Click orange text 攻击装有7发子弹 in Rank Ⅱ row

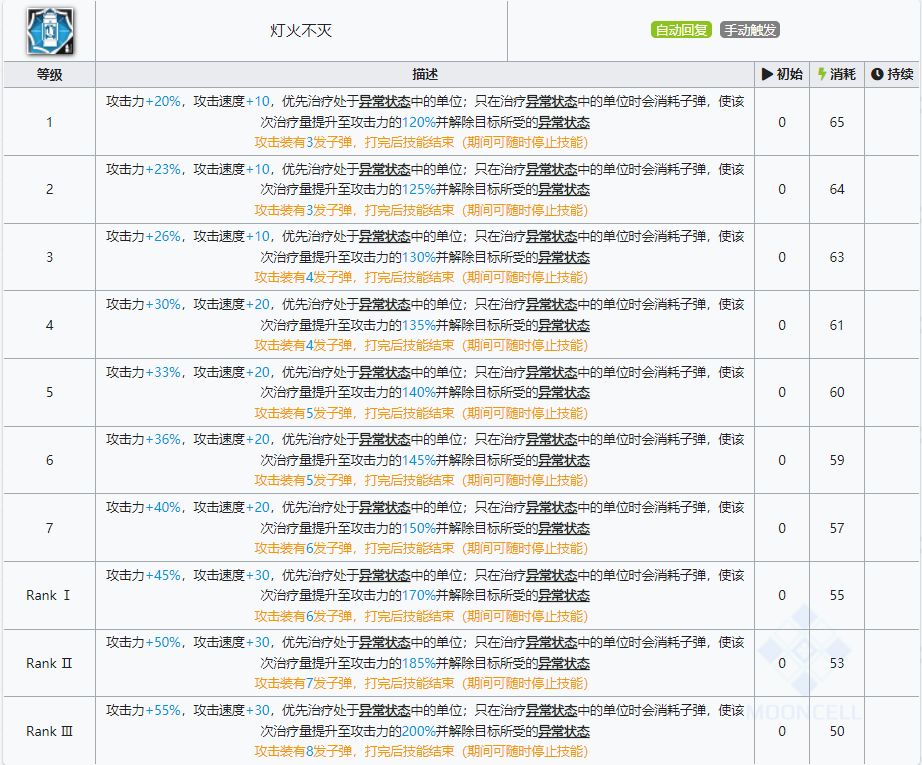point(303,683)
